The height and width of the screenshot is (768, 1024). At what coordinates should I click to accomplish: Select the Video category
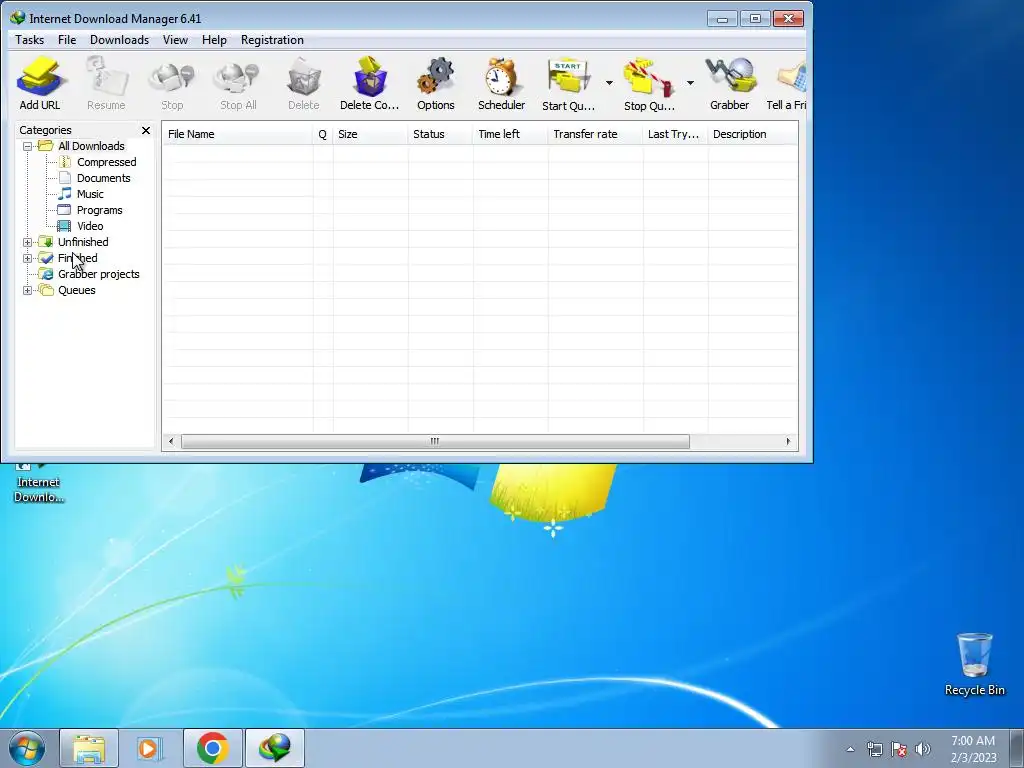click(89, 226)
